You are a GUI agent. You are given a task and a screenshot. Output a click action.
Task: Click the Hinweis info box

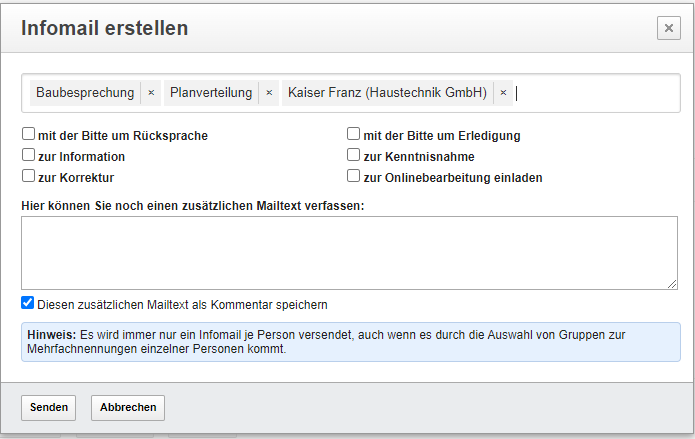click(350, 342)
